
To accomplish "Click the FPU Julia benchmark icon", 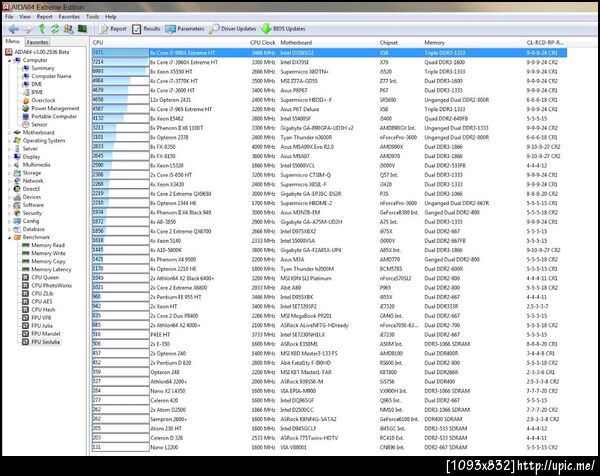I will point(26,325).
